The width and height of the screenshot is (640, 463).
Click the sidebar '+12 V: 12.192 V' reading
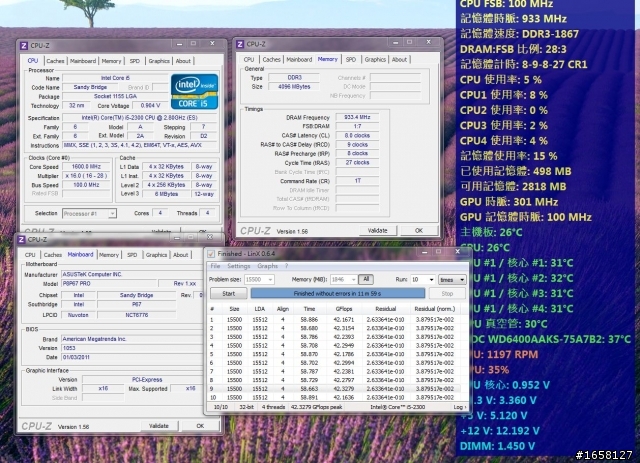coord(500,431)
